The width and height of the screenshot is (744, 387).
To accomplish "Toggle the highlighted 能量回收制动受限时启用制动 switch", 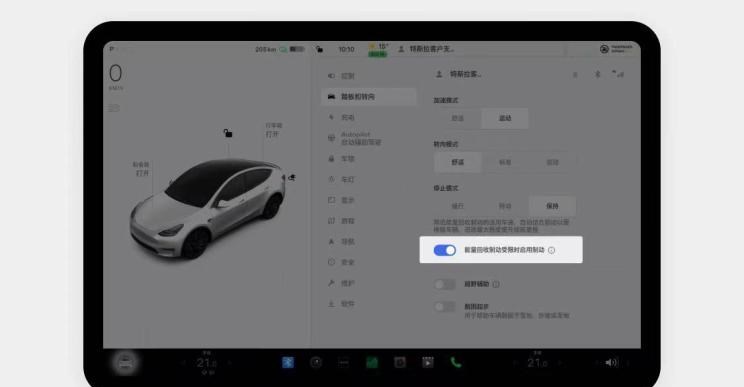I will (x=445, y=250).
